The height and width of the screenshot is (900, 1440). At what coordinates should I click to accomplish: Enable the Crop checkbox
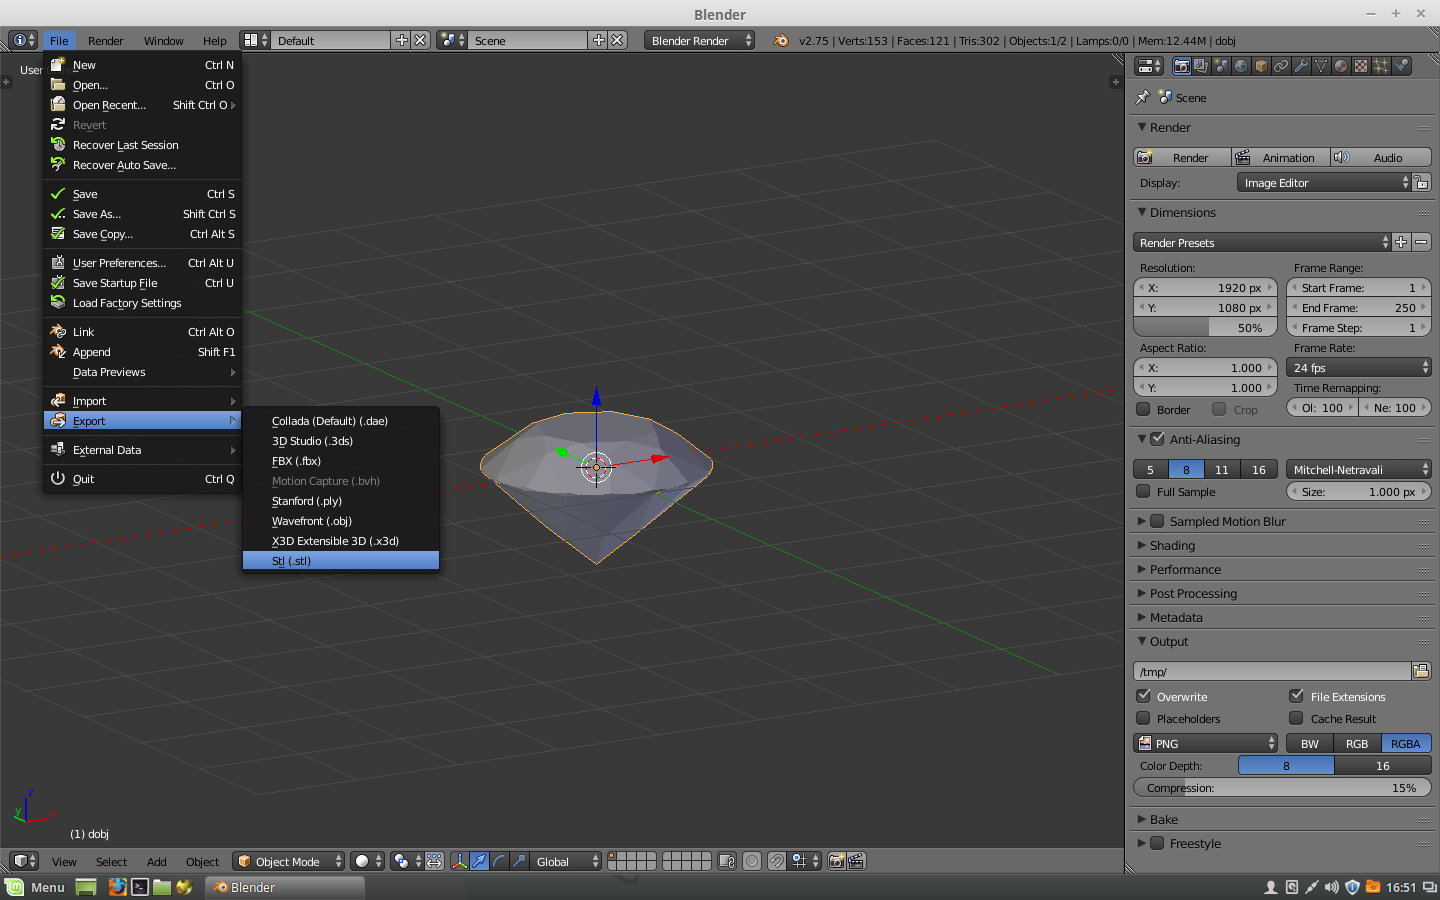(1219, 409)
